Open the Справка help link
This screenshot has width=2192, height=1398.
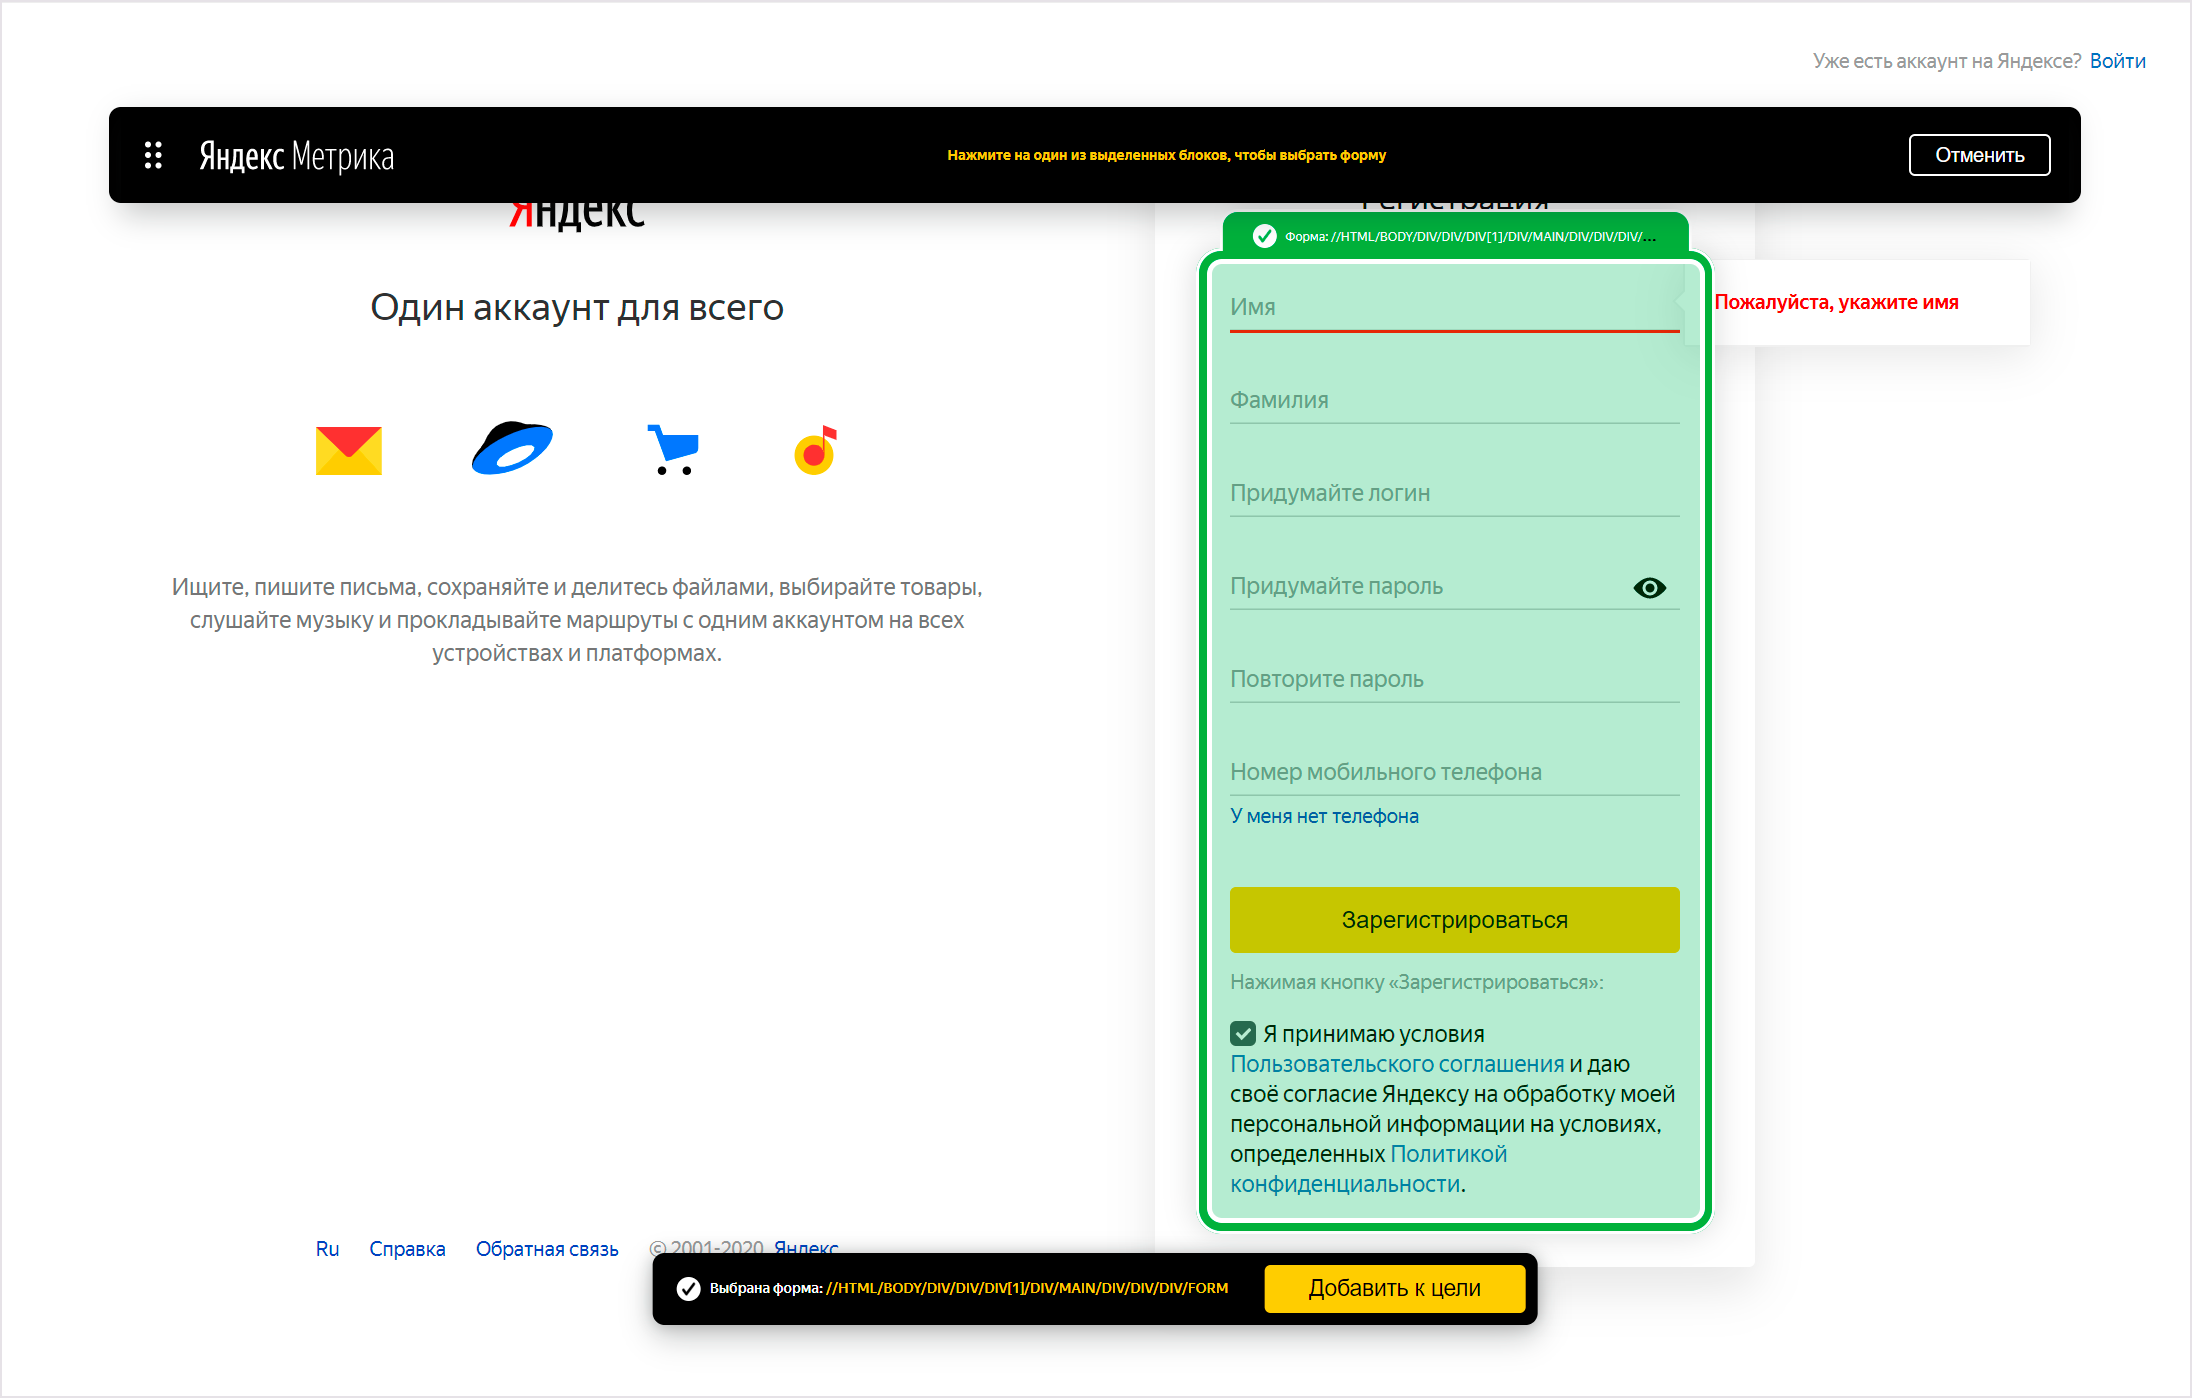coord(407,1248)
